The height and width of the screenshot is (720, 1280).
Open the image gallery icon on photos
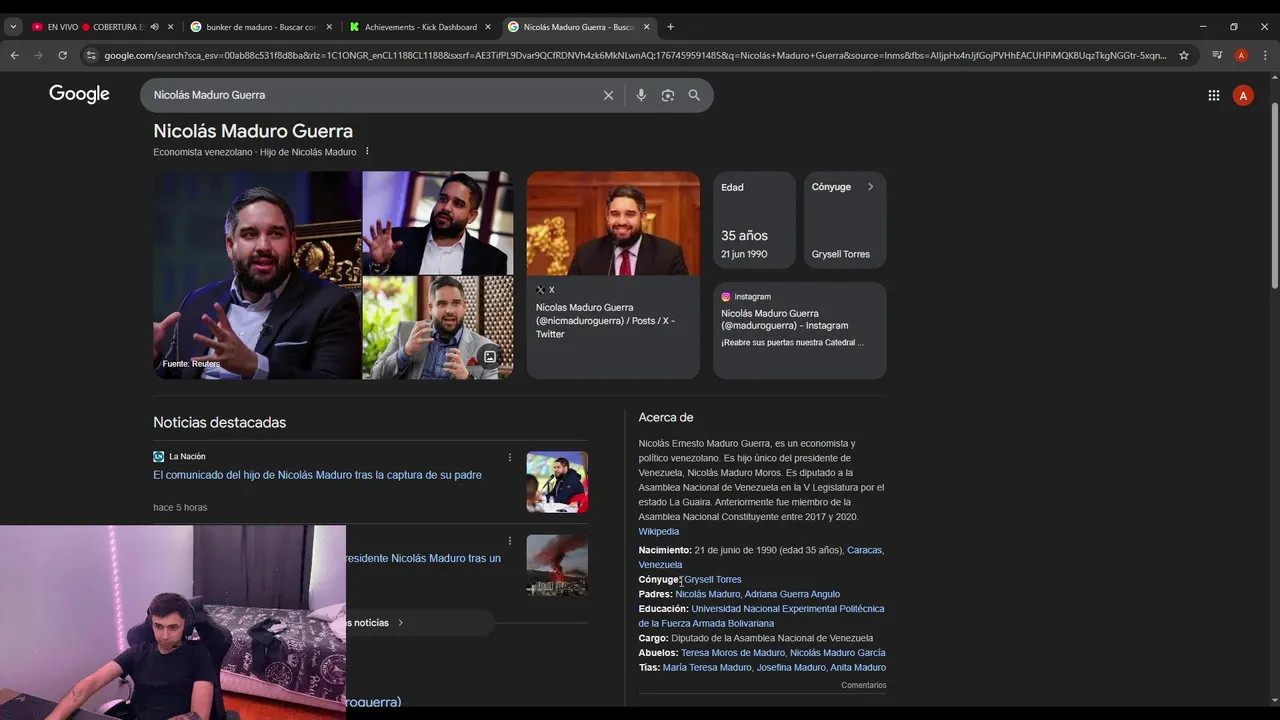tap(490, 357)
